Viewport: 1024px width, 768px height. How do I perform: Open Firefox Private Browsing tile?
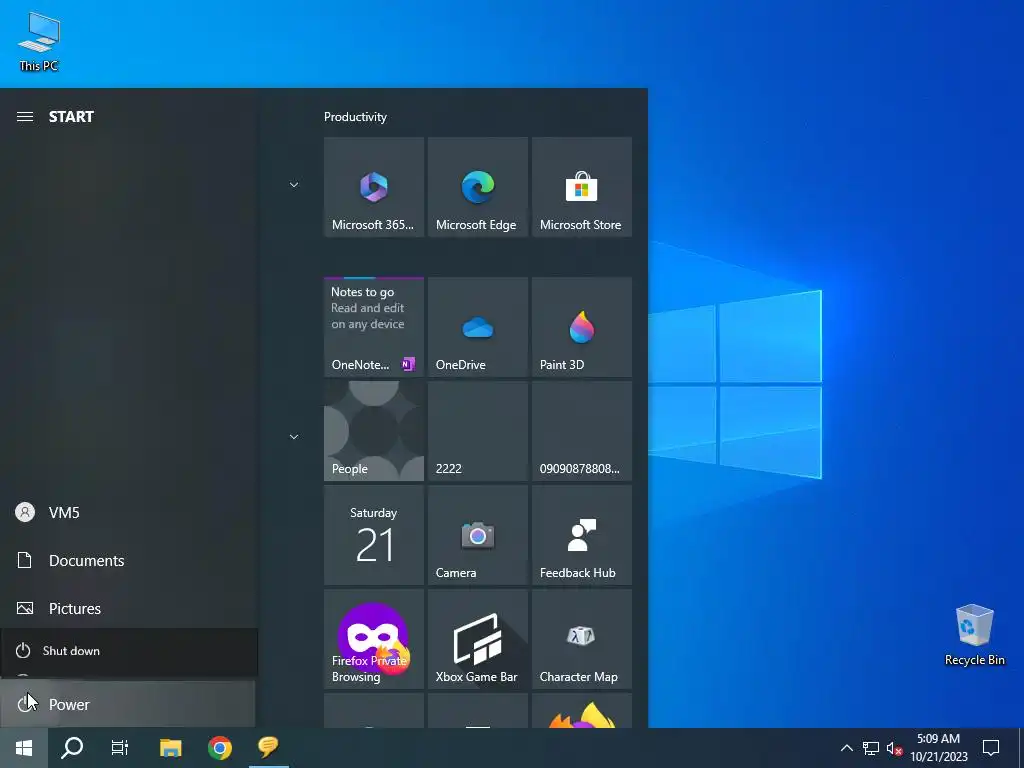click(374, 639)
